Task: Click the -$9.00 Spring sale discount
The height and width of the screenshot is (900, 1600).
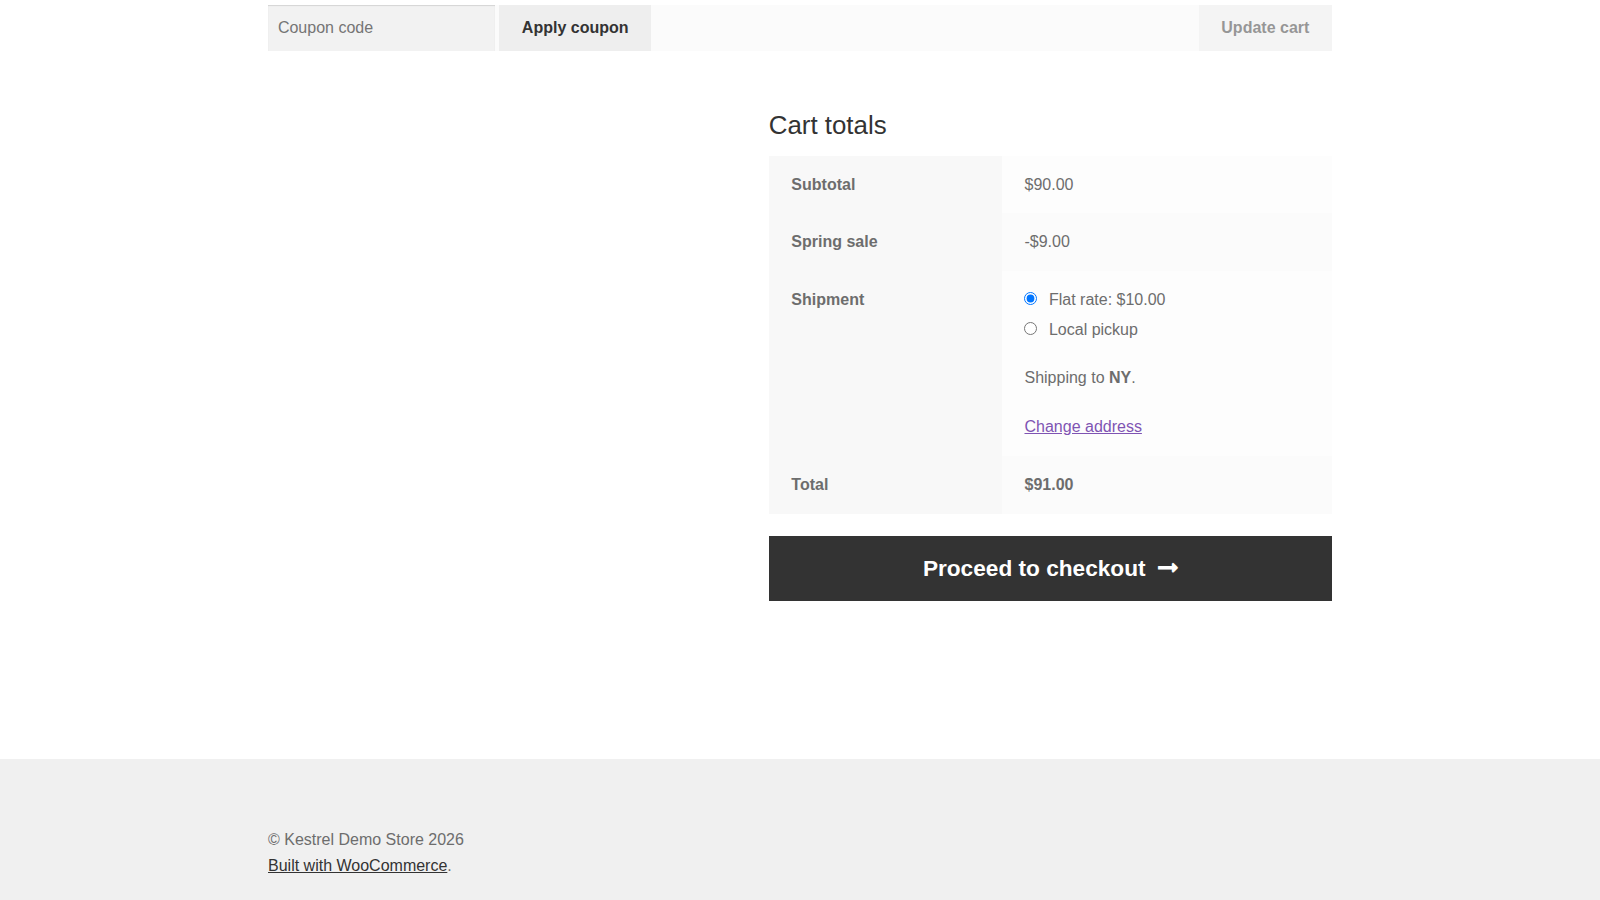Action: [x=1047, y=241]
